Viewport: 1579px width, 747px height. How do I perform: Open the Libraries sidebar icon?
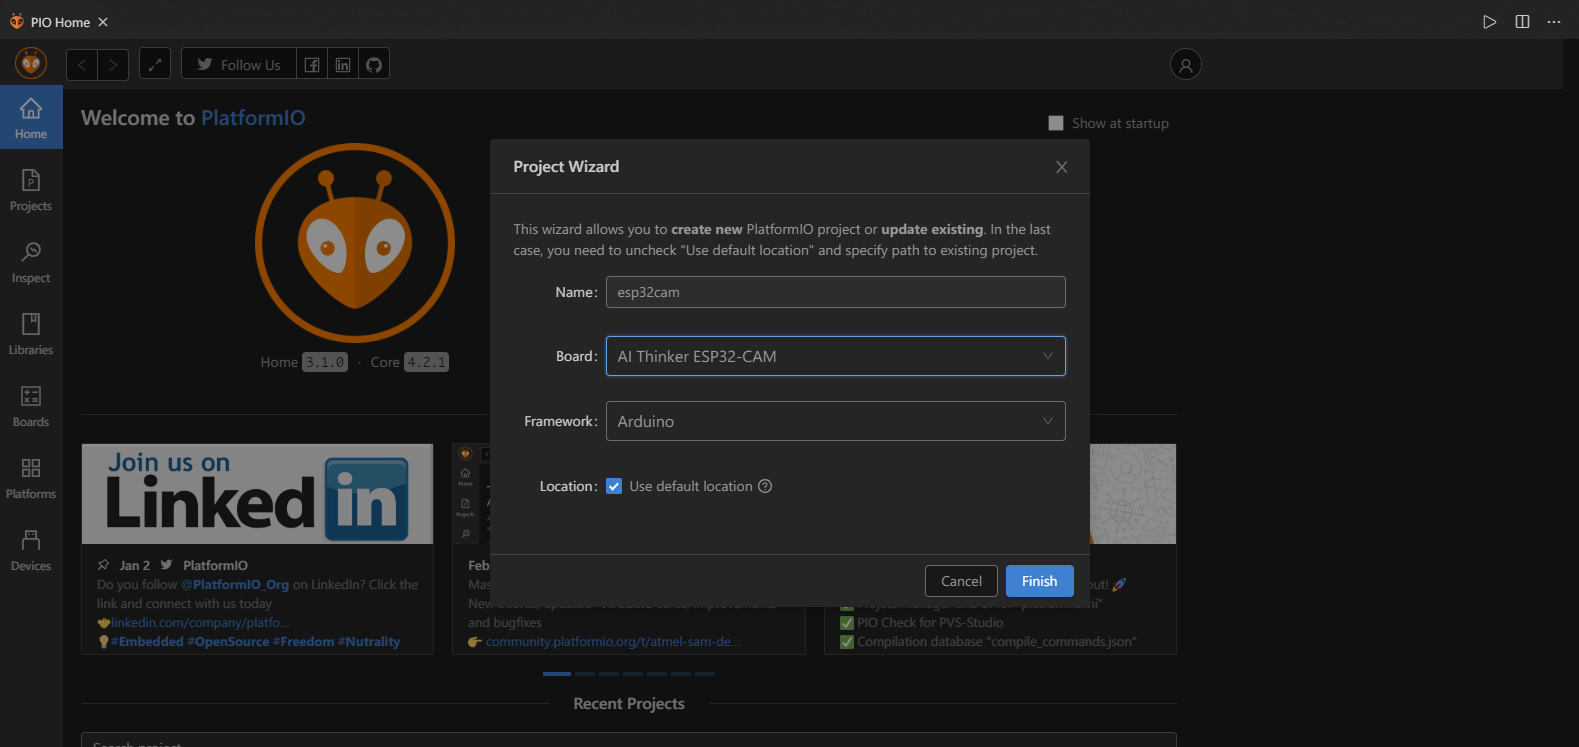tap(31, 333)
